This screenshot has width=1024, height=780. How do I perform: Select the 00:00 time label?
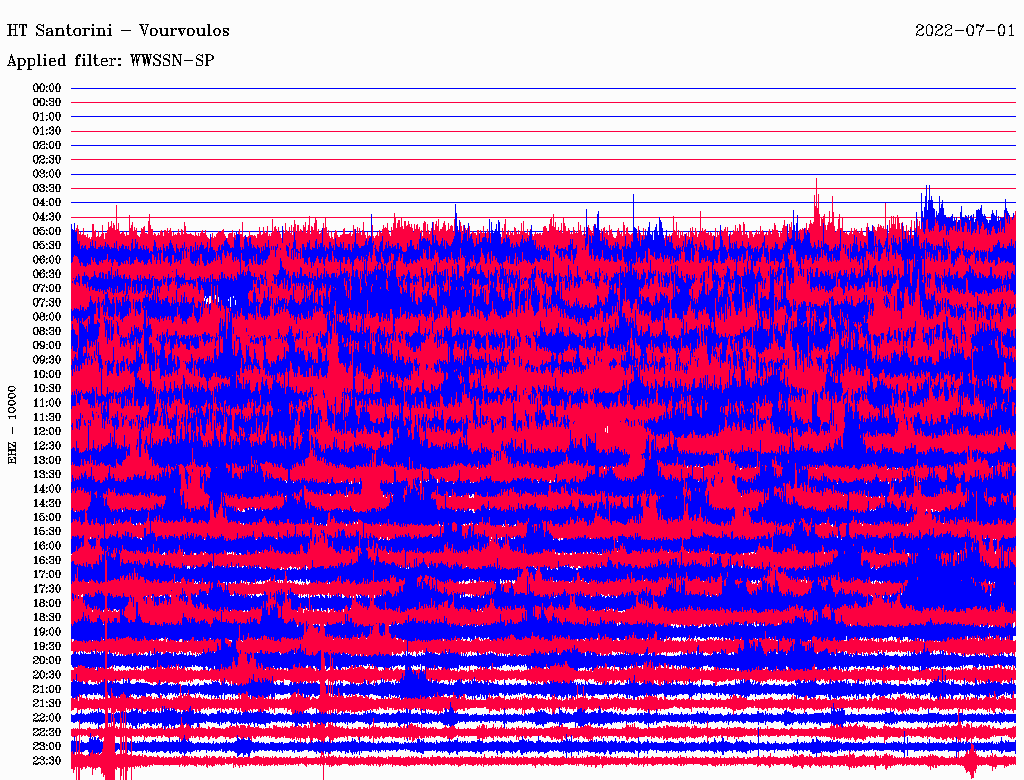47,88
